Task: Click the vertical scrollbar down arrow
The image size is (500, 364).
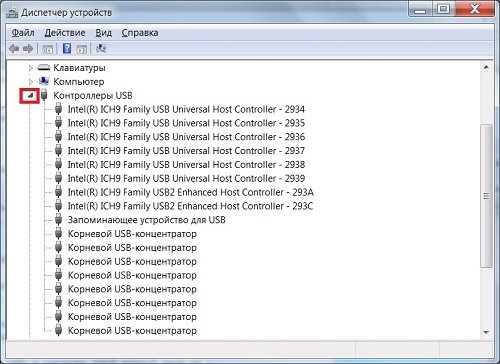Action: click(x=486, y=332)
